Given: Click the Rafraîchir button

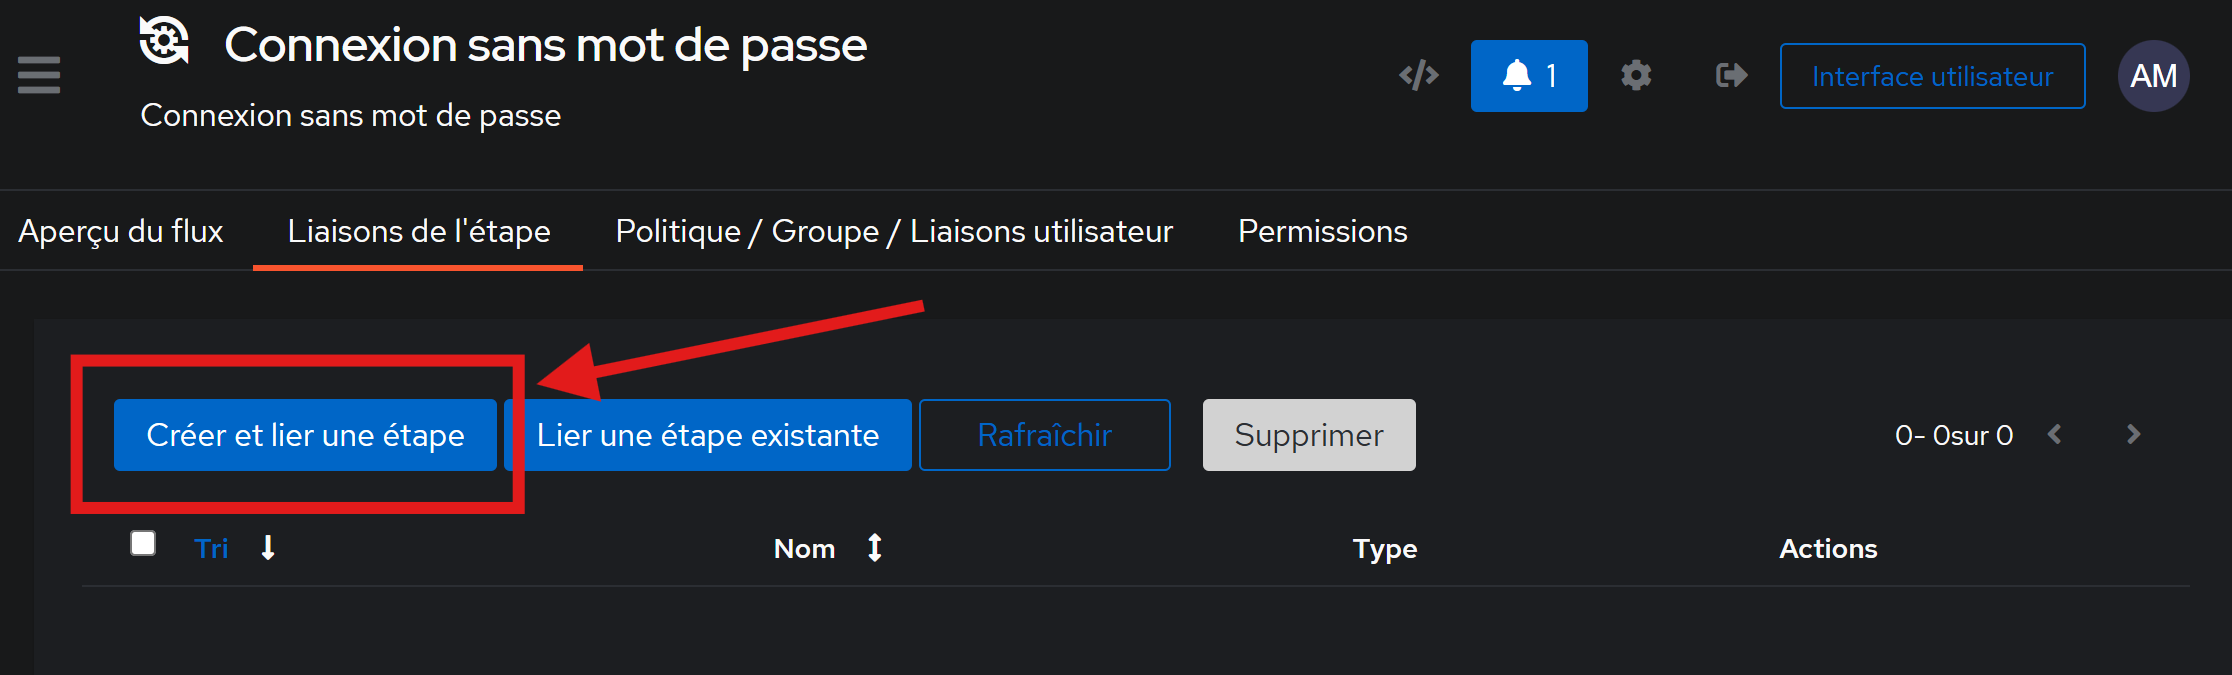Looking at the screenshot, I should (x=1045, y=435).
